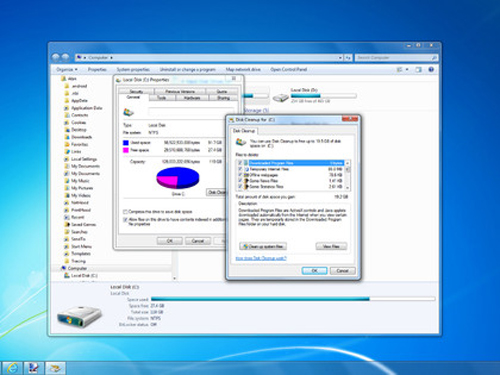The image size is (500, 375).
Task: Enable Compress this drive checkbox
Action: click(125, 212)
